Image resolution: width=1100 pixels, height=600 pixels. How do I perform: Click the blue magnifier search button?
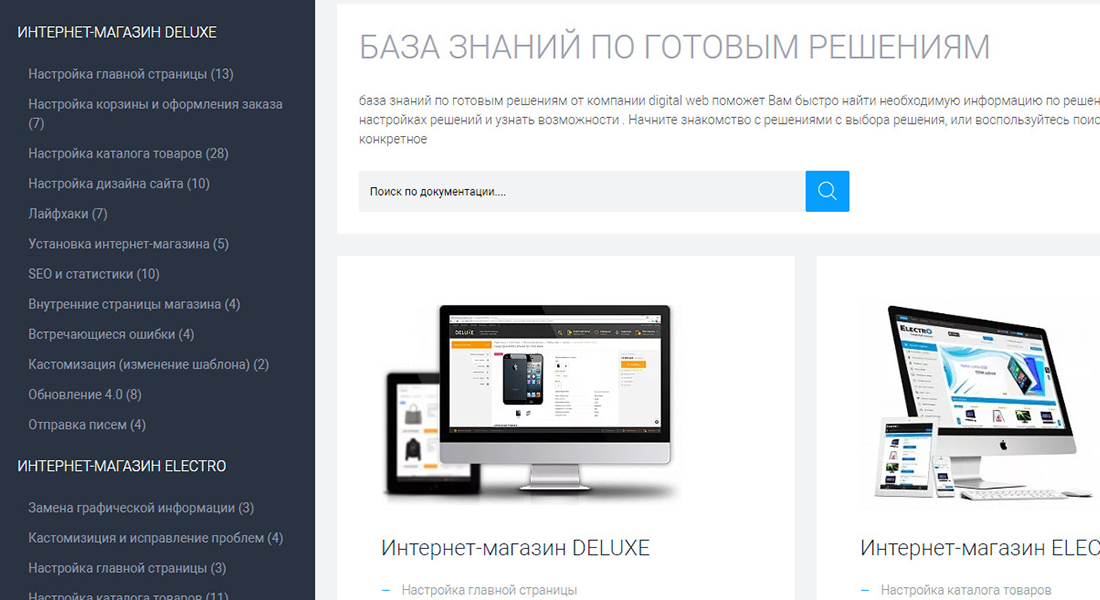click(827, 191)
